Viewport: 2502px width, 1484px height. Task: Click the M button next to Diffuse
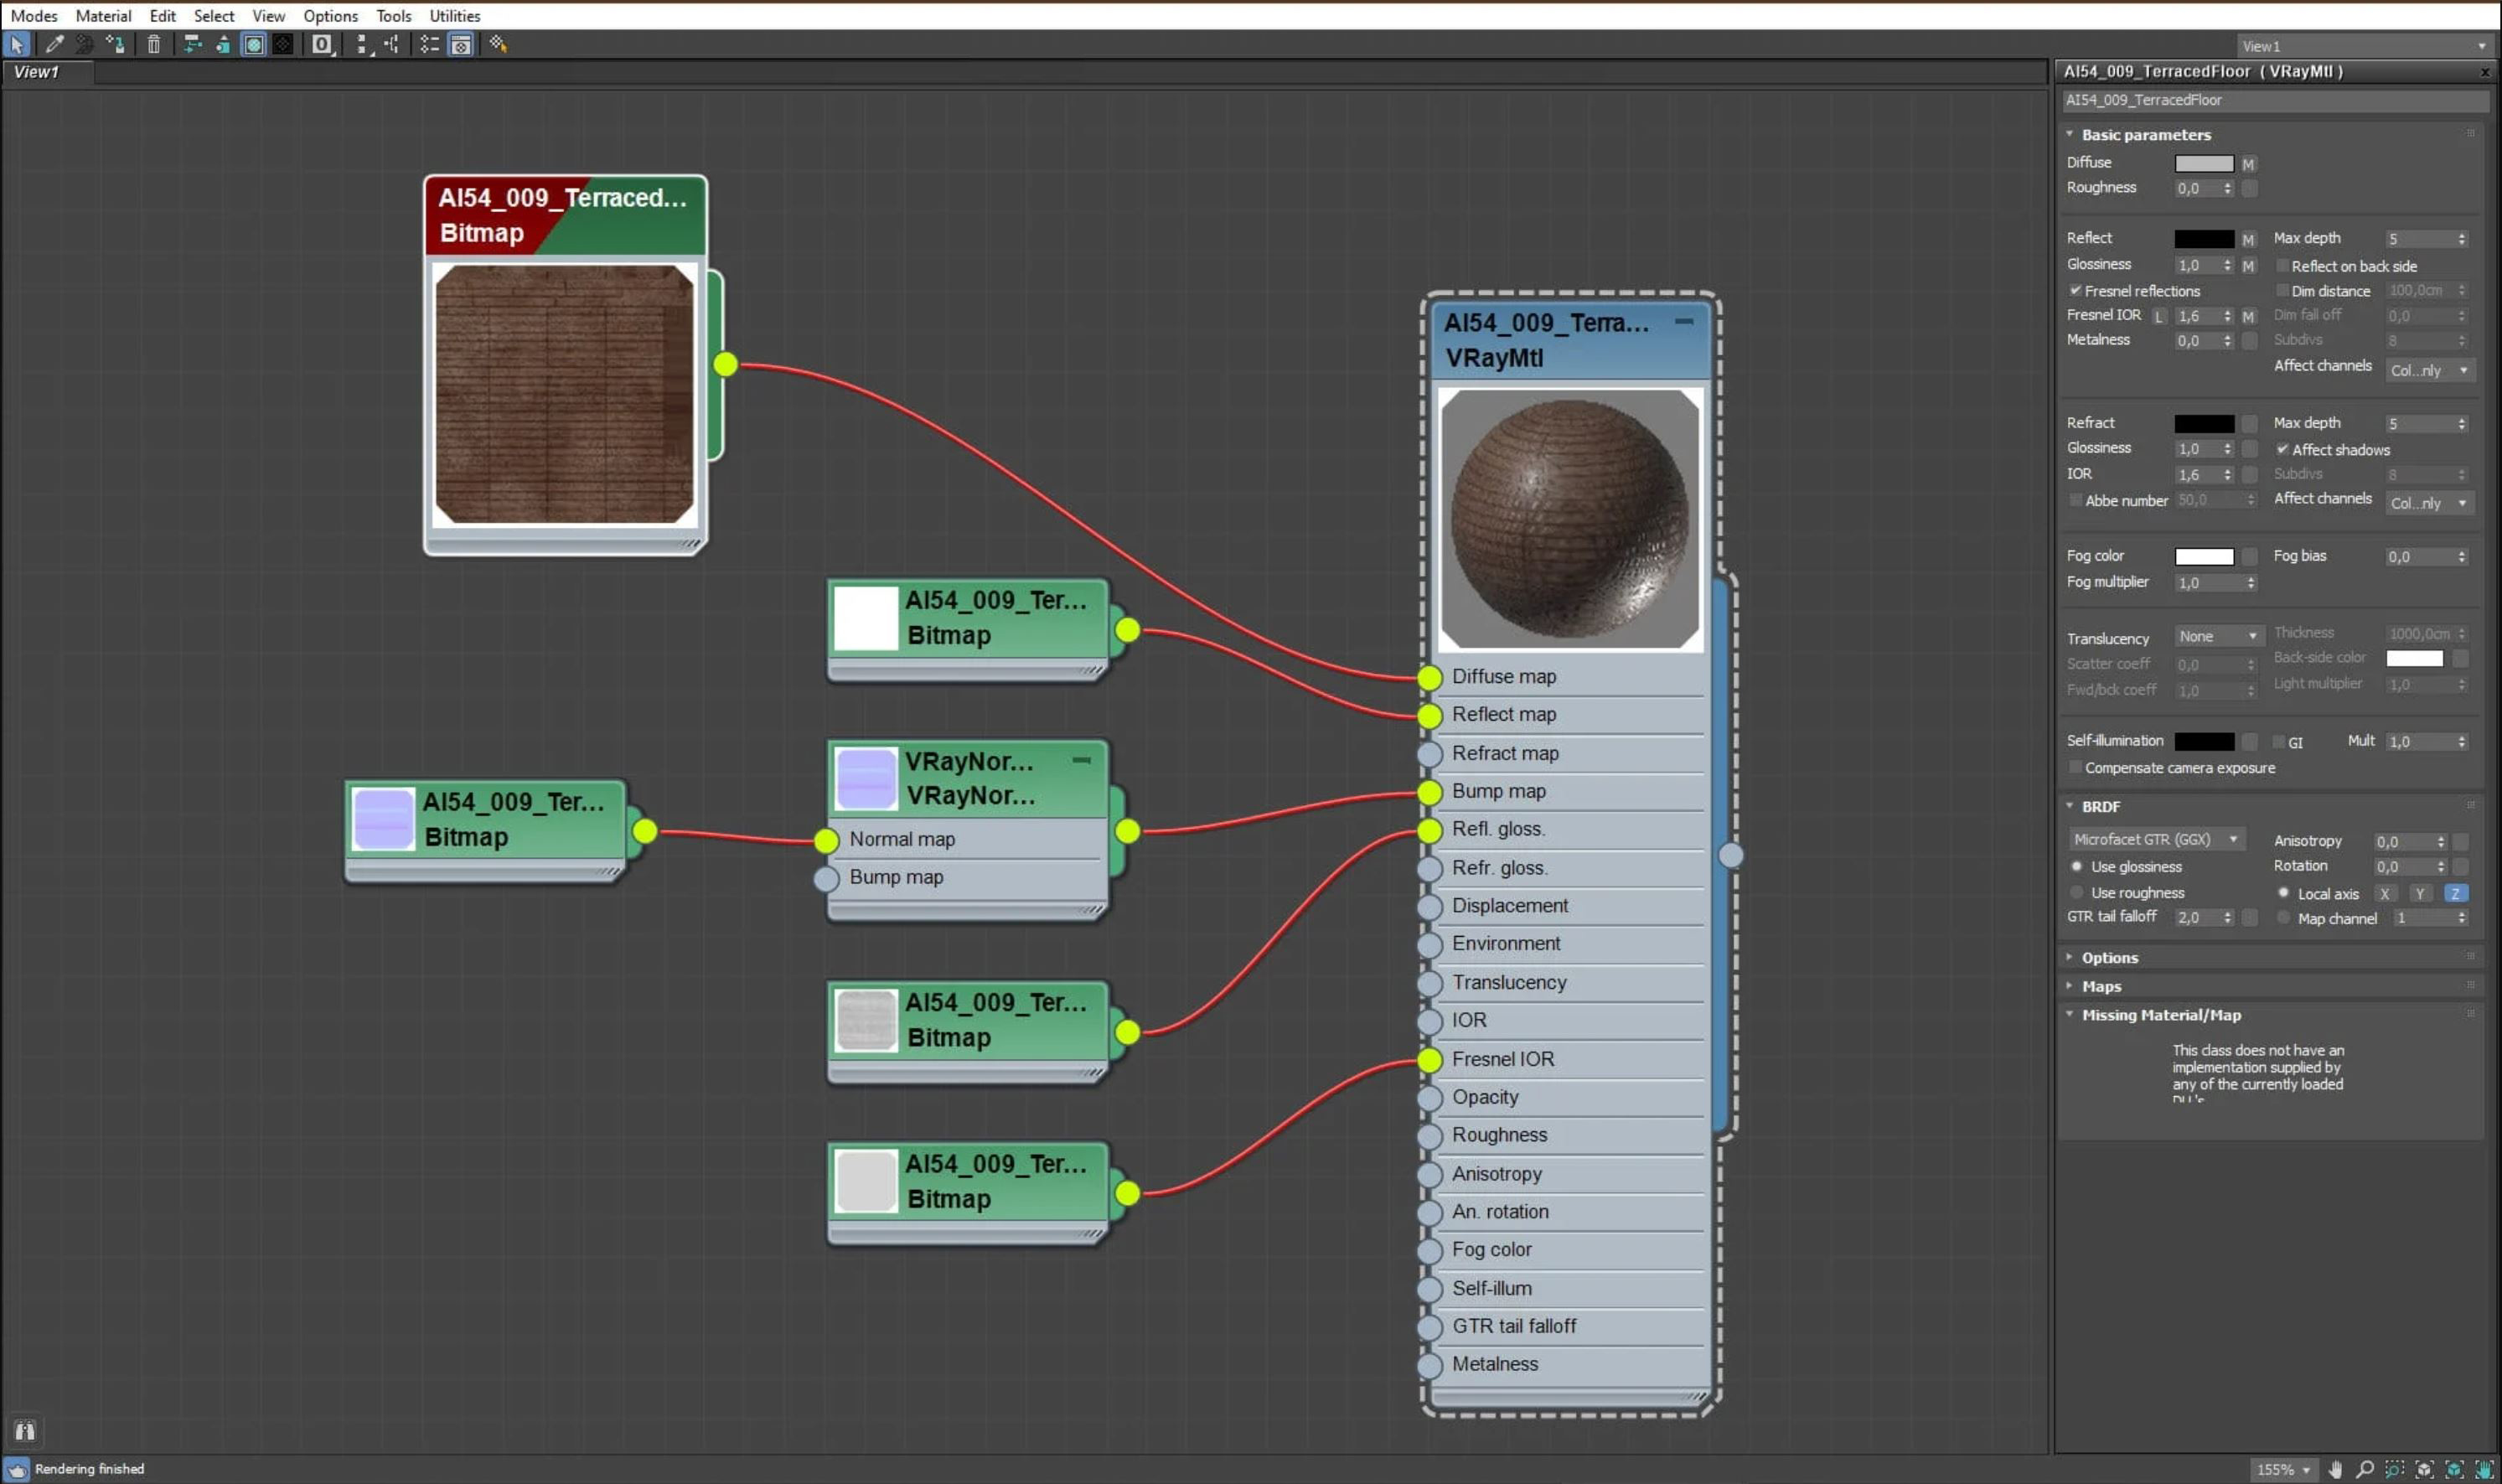pos(2248,164)
